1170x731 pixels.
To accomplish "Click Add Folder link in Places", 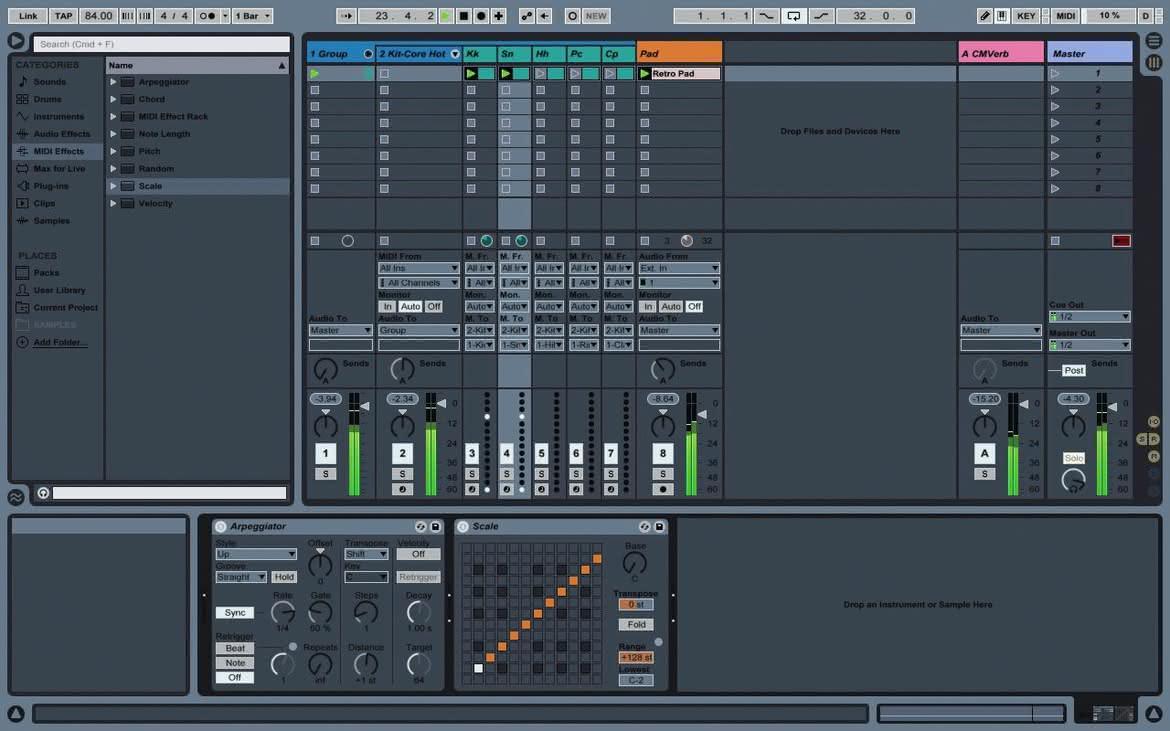I will pos(60,342).
